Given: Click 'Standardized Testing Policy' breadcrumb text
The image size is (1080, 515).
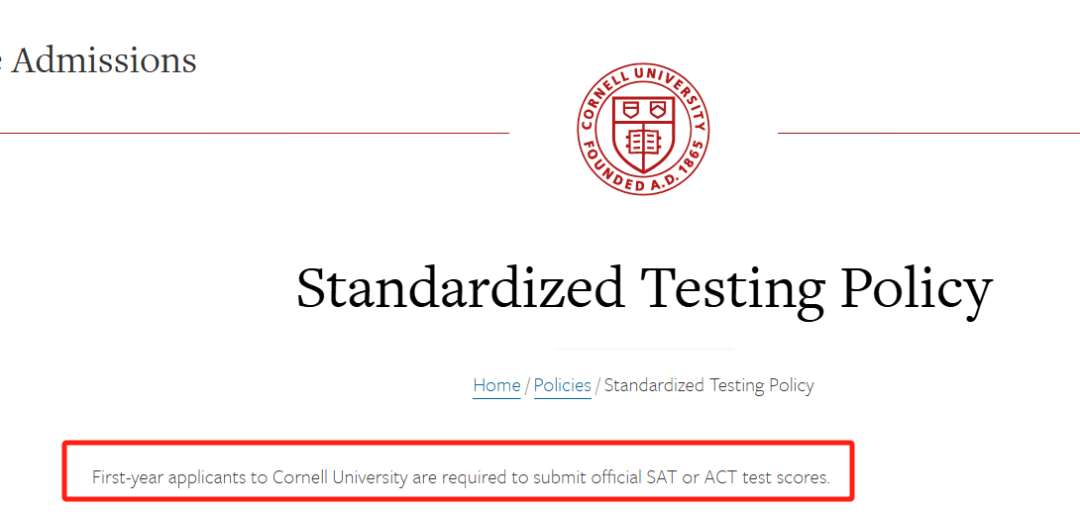Looking at the screenshot, I should pyautogui.click(x=709, y=386).
